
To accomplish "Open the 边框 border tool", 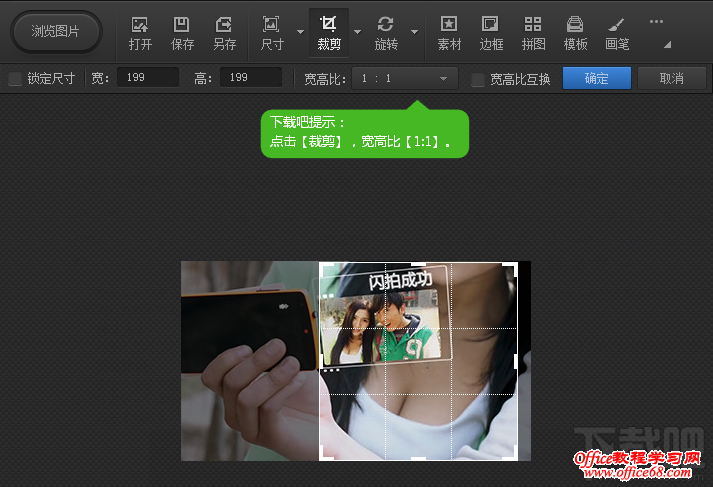I will 491,32.
